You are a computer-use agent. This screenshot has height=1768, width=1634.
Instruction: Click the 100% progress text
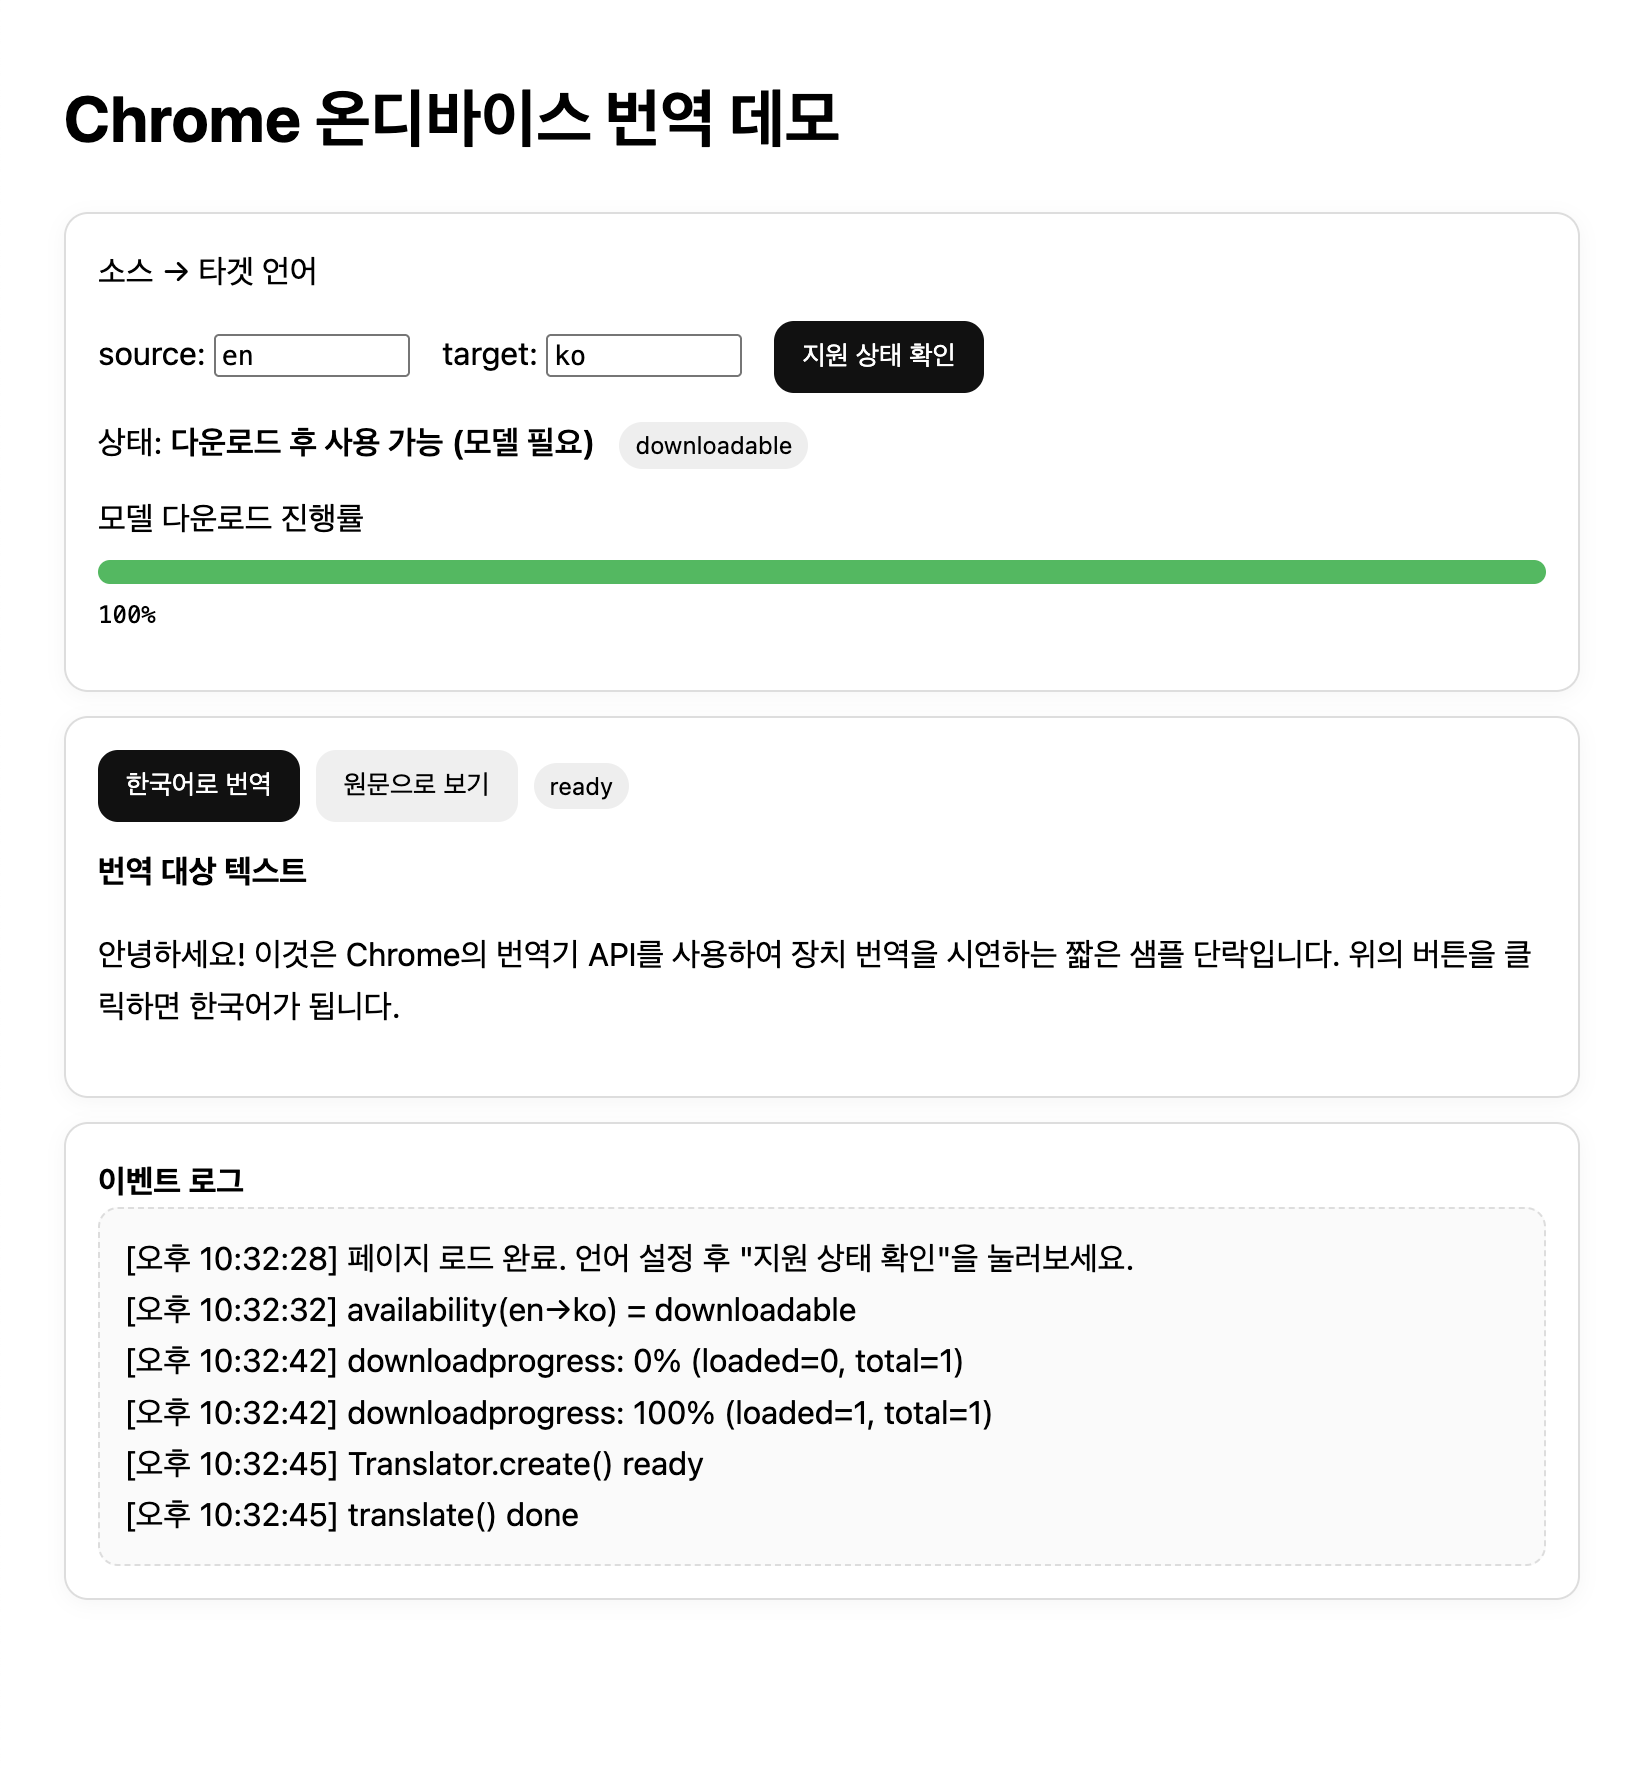pos(127,615)
